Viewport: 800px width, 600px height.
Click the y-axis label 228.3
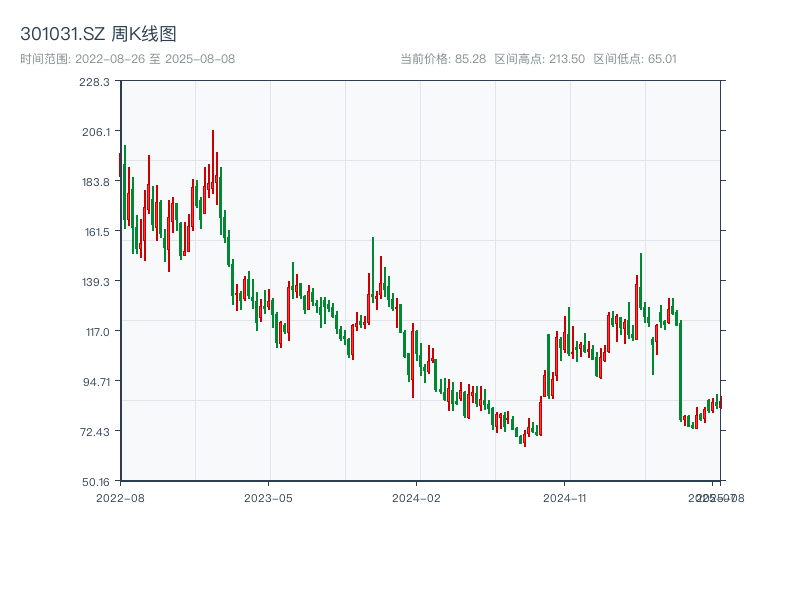(94, 82)
